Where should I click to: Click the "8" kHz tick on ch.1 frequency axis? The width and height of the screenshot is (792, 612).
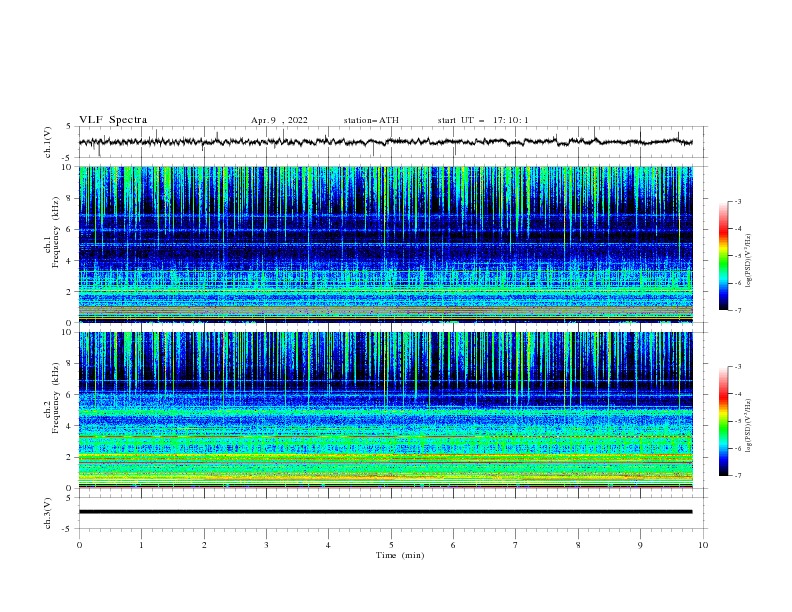point(70,198)
